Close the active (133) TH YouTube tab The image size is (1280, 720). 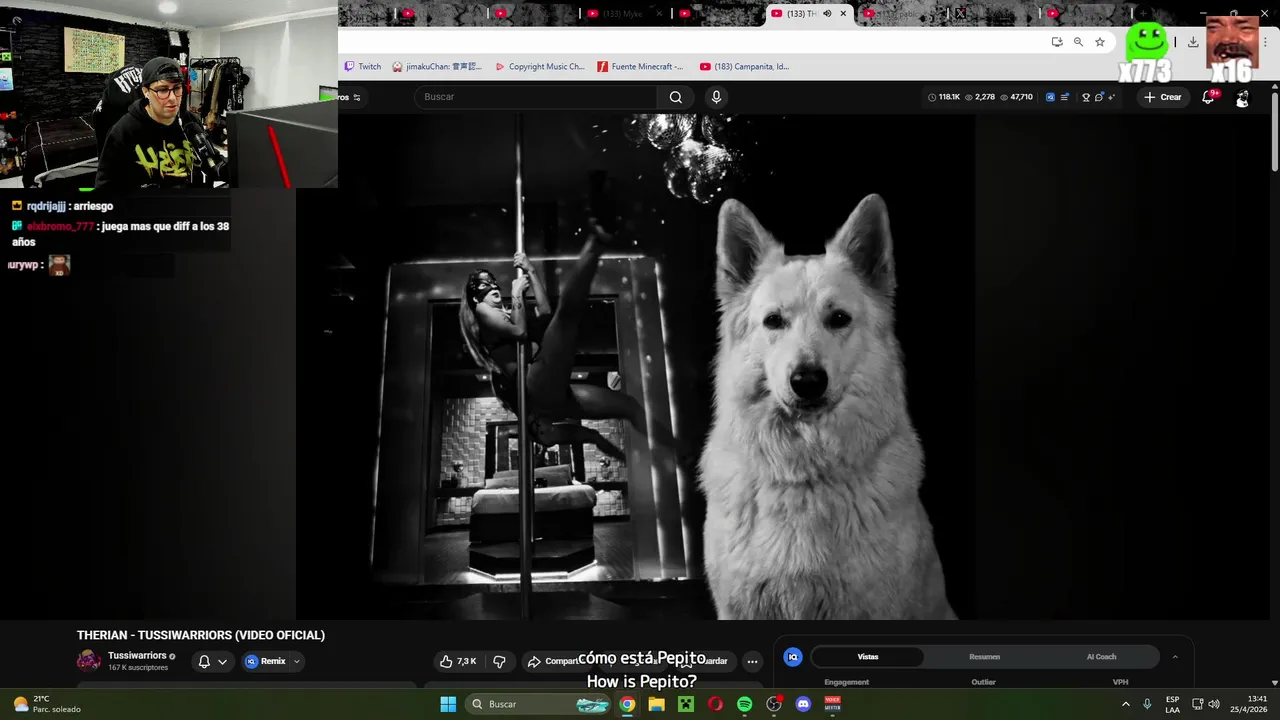[x=843, y=13]
